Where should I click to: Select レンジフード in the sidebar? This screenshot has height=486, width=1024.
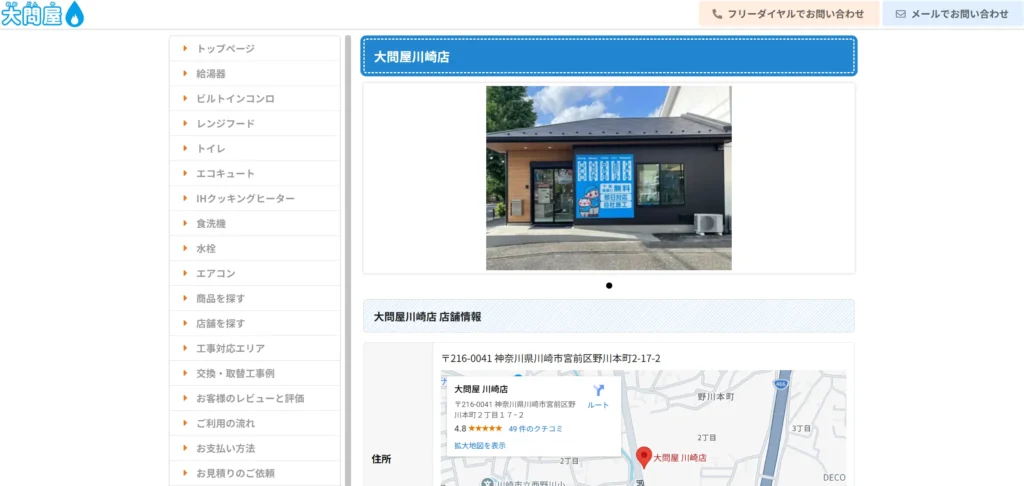tap(225, 123)
